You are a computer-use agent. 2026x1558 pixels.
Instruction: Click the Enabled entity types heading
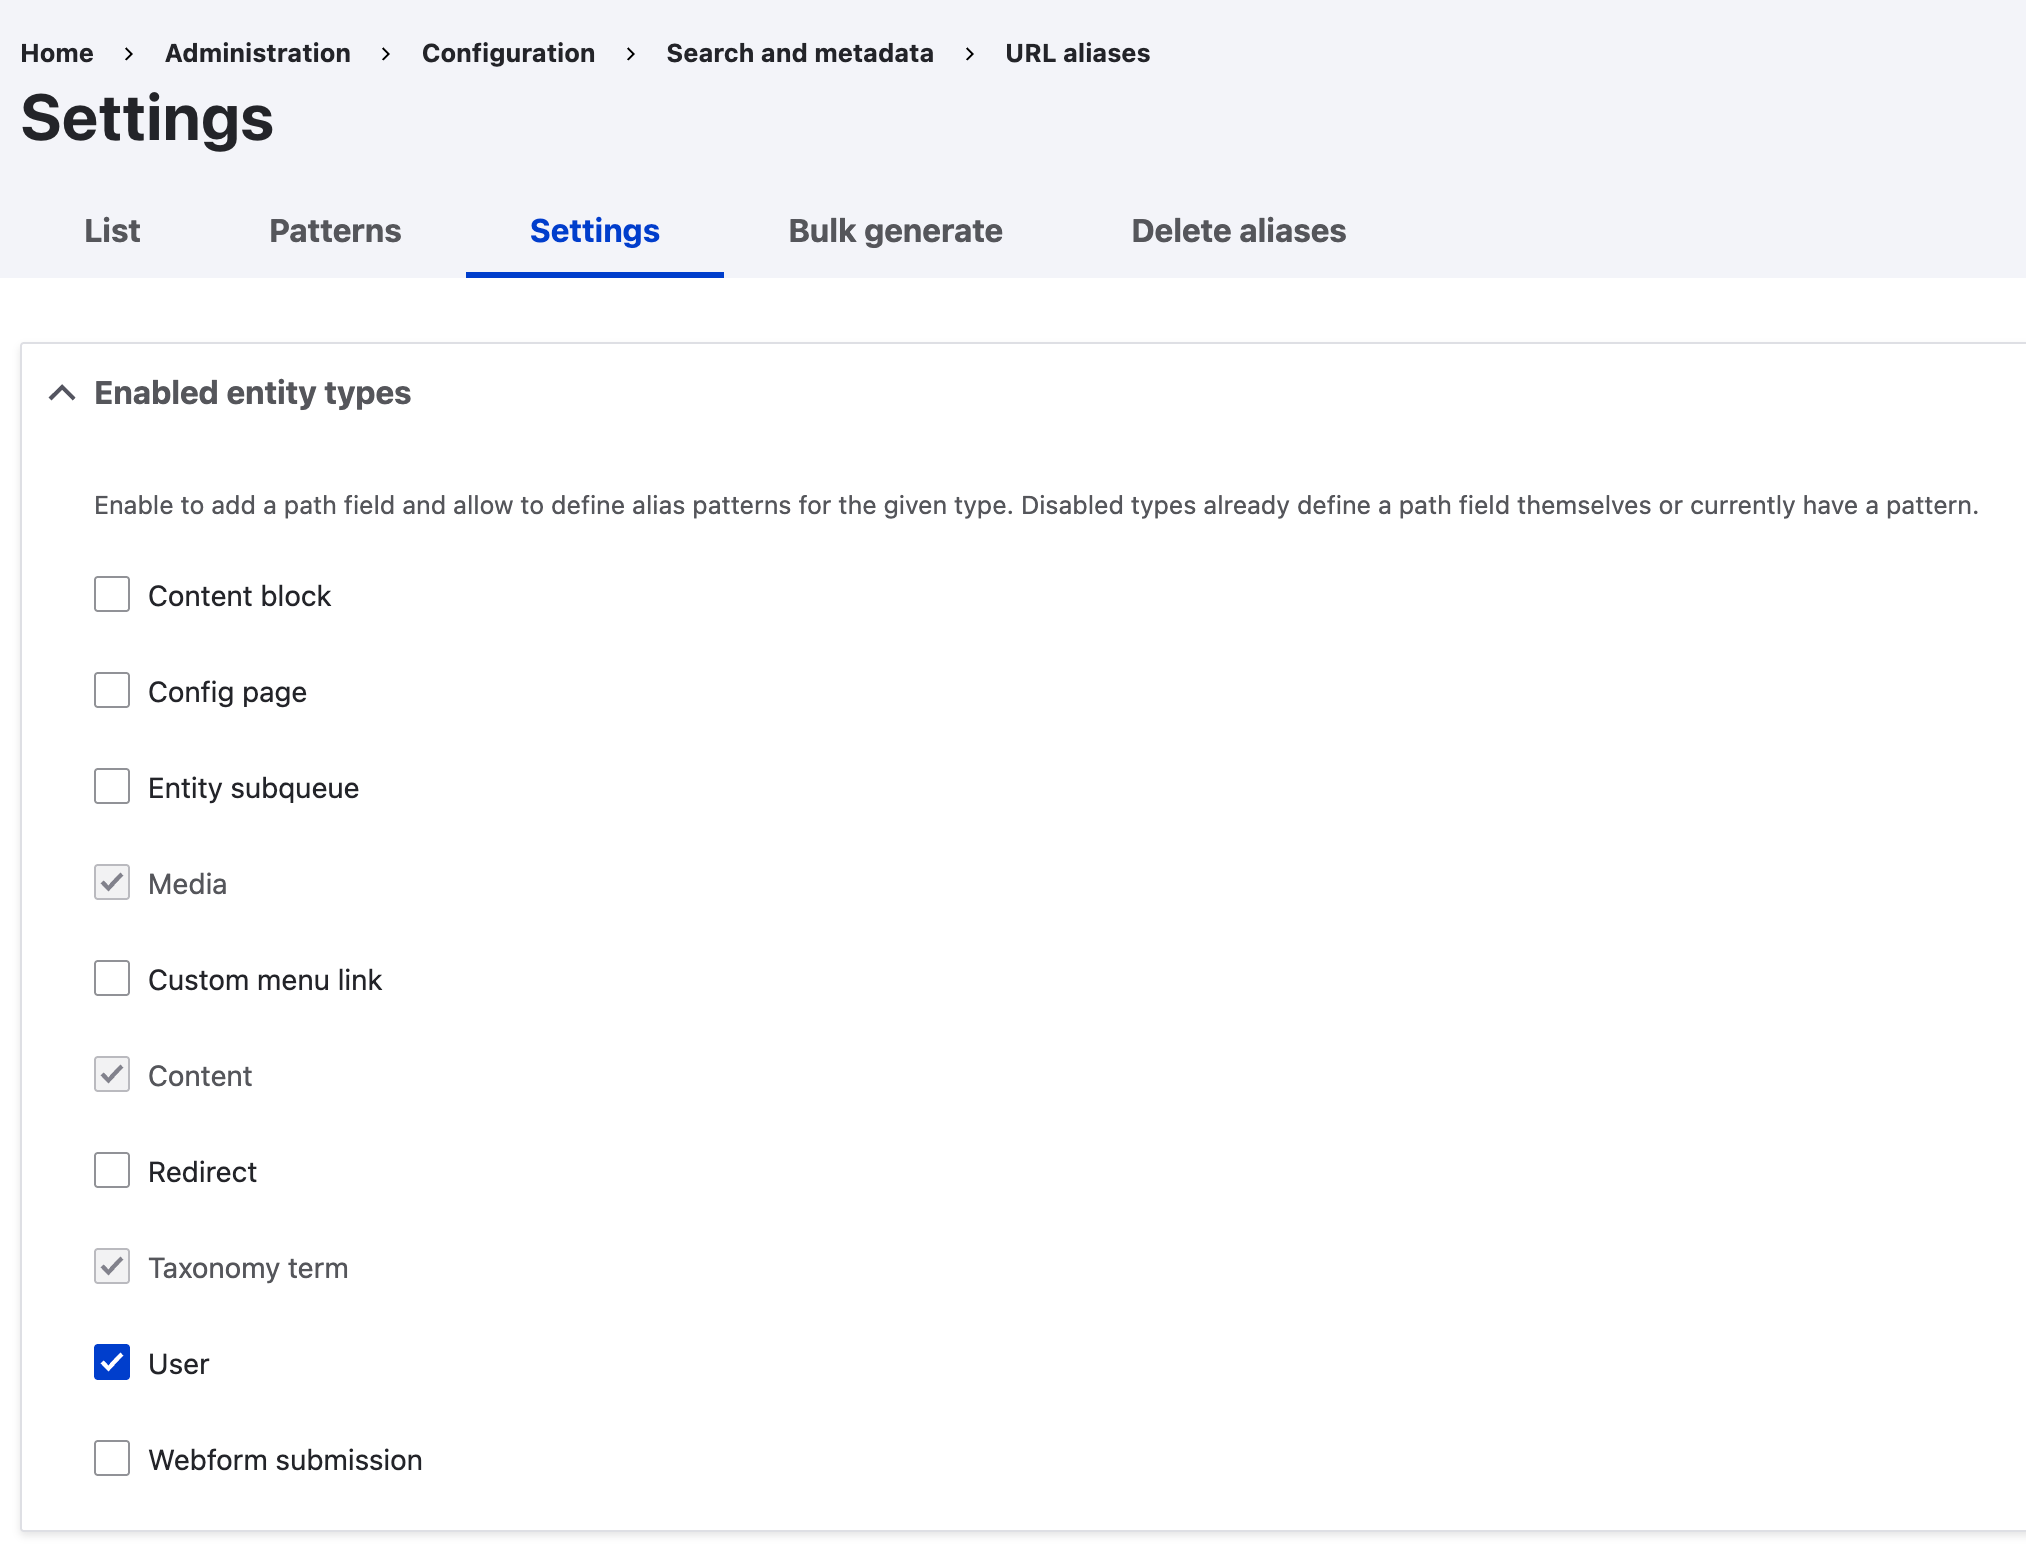point(253,393)
